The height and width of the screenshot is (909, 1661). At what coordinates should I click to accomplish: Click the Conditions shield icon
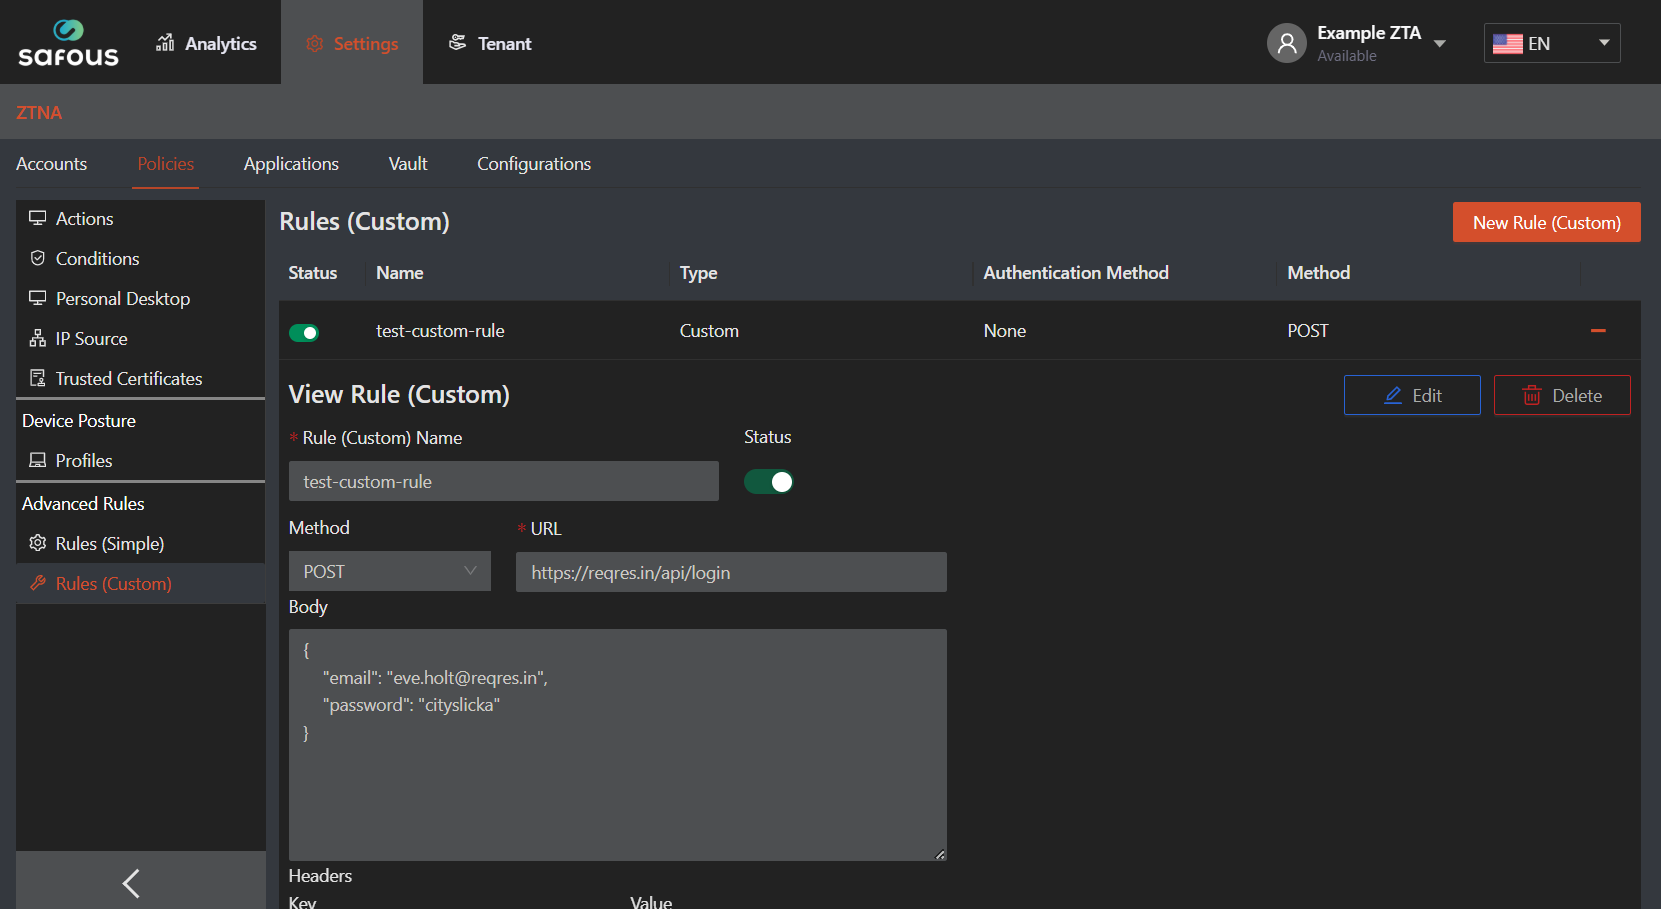[38, 258]
